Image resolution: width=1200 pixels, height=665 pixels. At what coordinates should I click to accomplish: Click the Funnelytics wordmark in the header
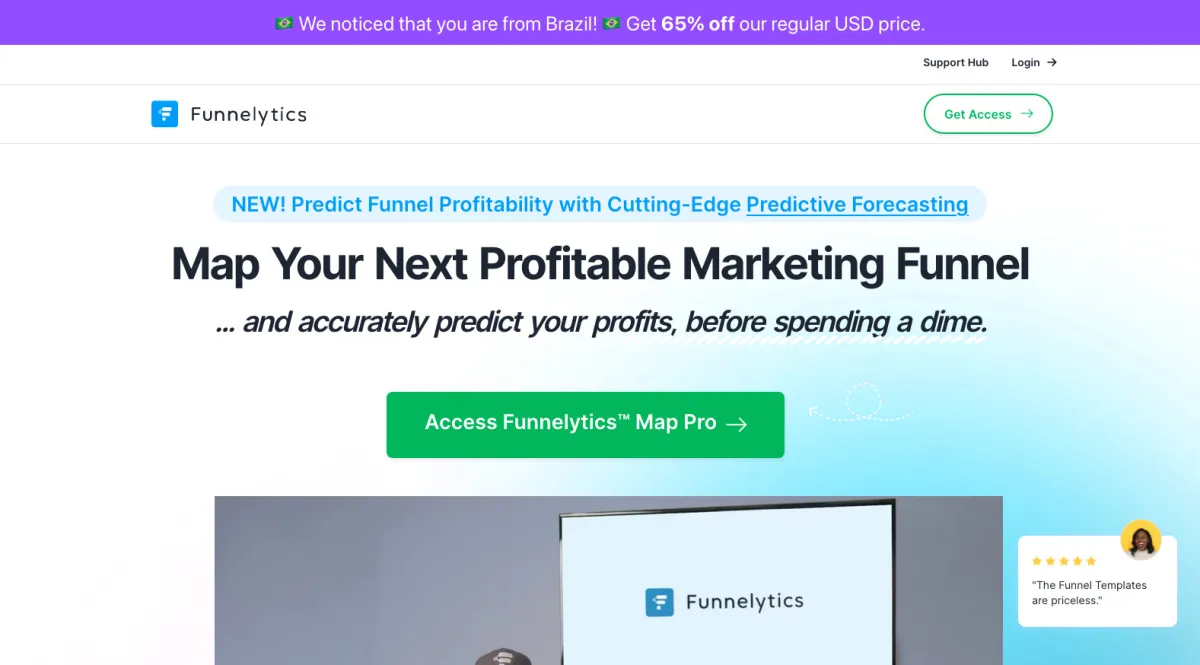tap(248, 115)
